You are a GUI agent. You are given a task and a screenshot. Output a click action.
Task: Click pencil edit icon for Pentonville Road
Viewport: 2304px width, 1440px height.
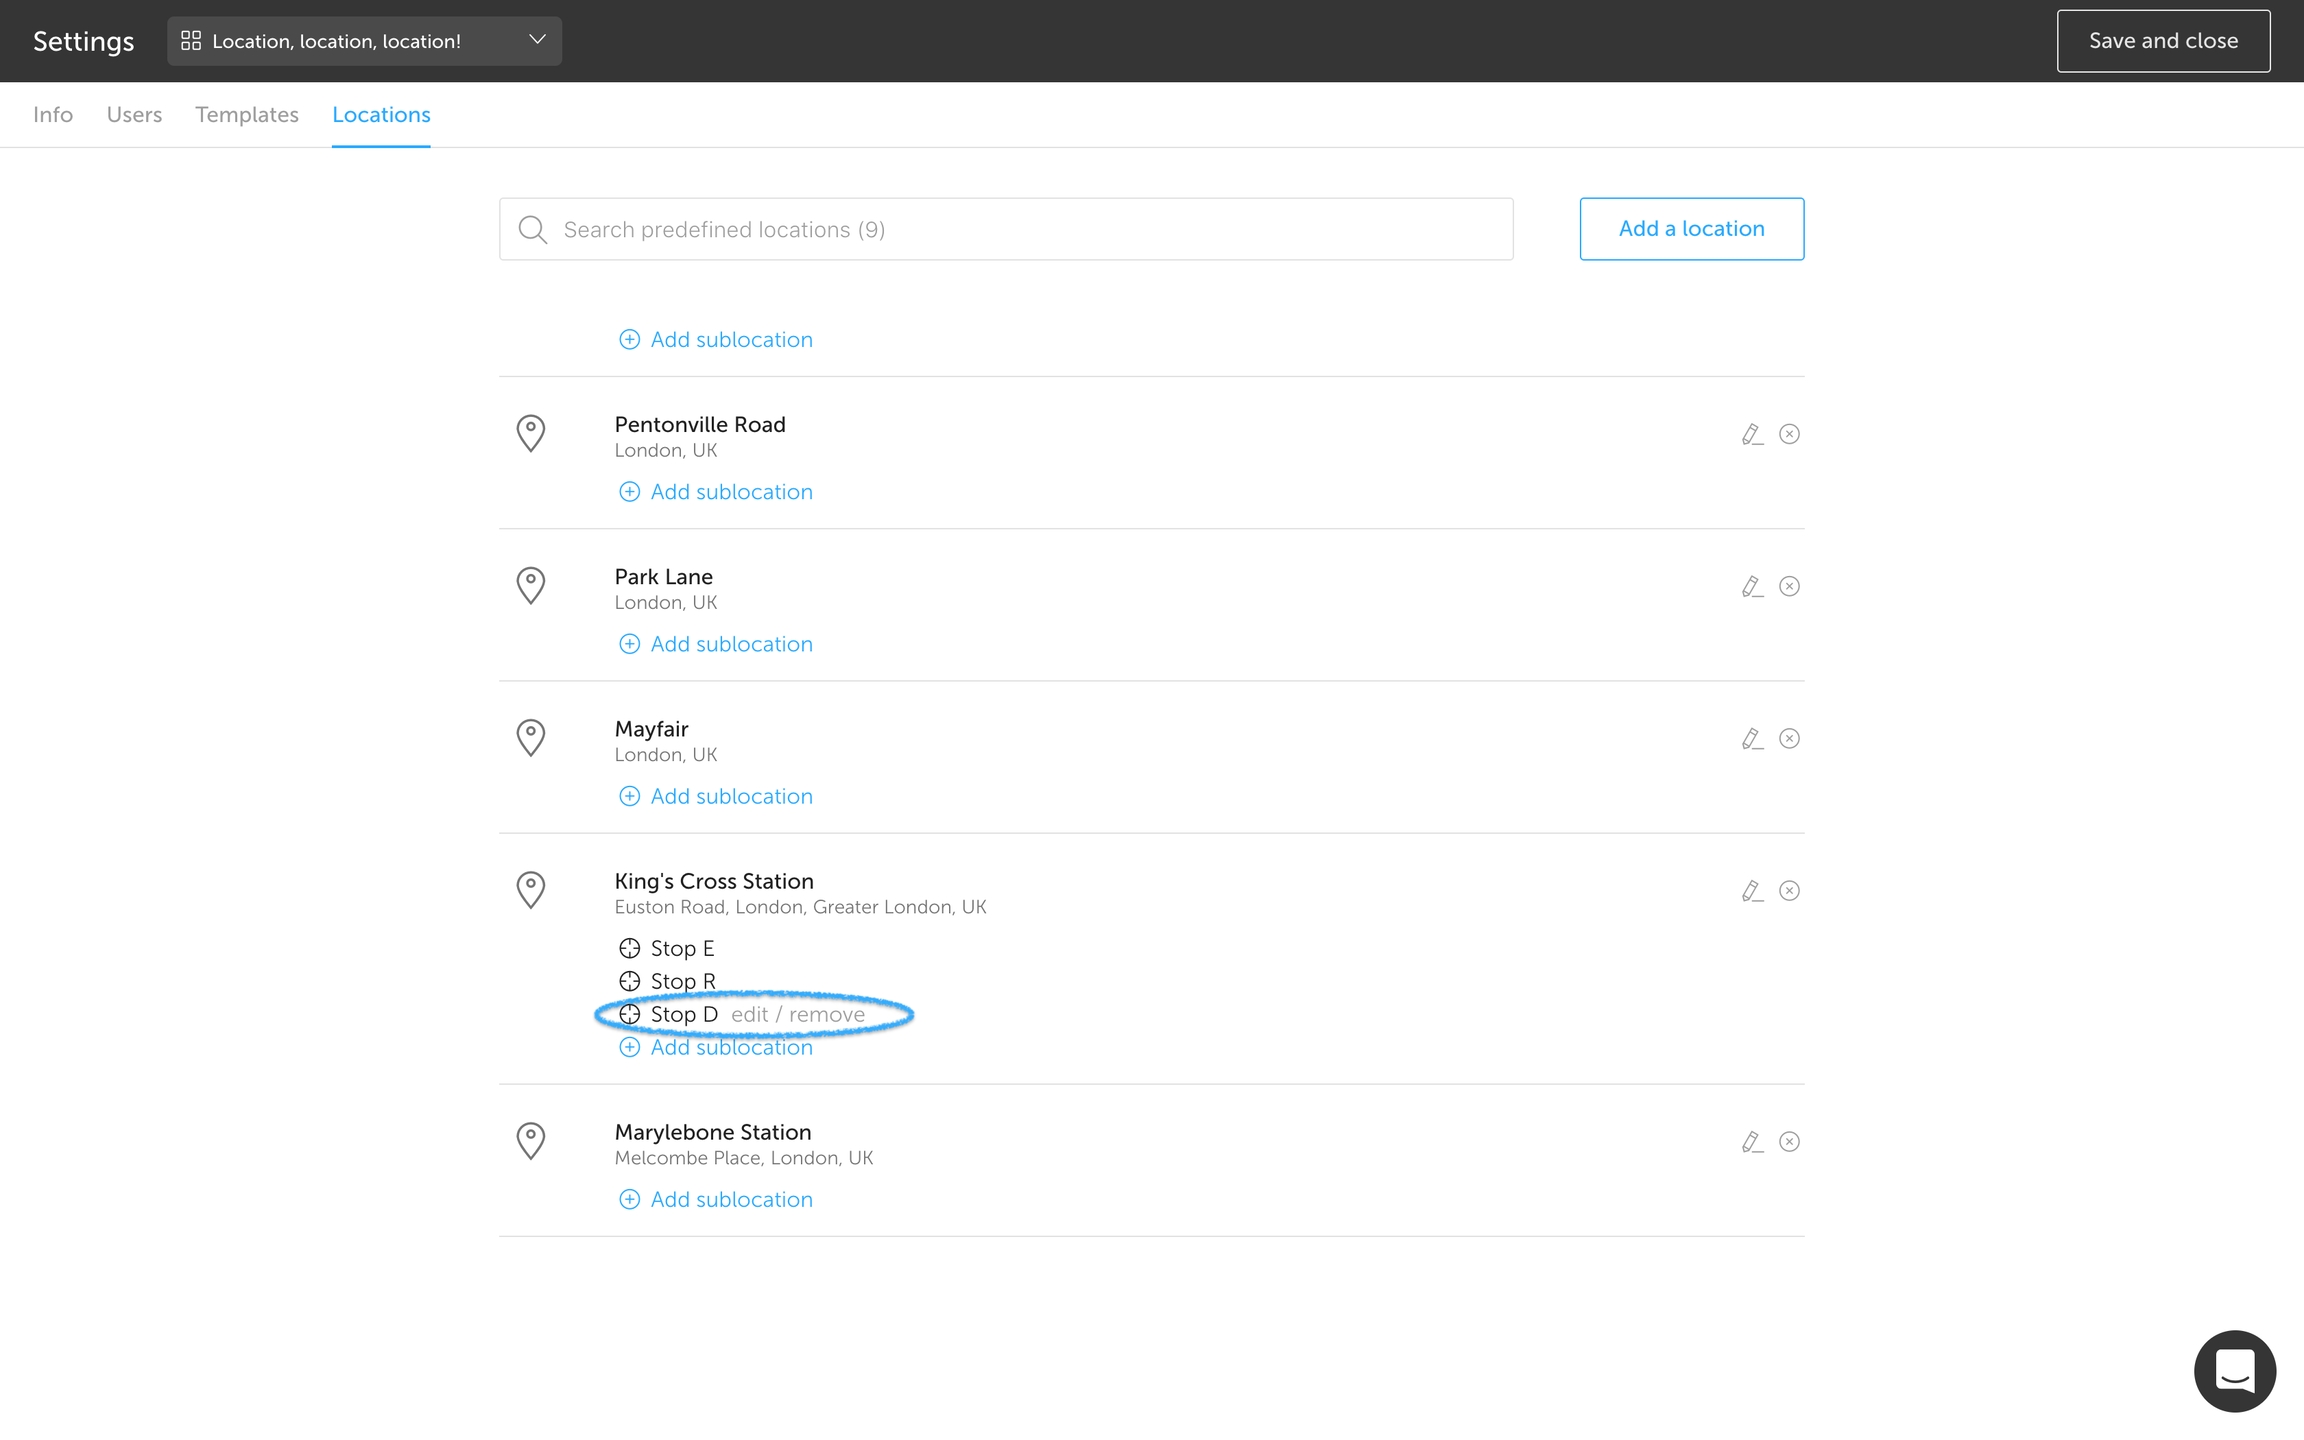1752,434
